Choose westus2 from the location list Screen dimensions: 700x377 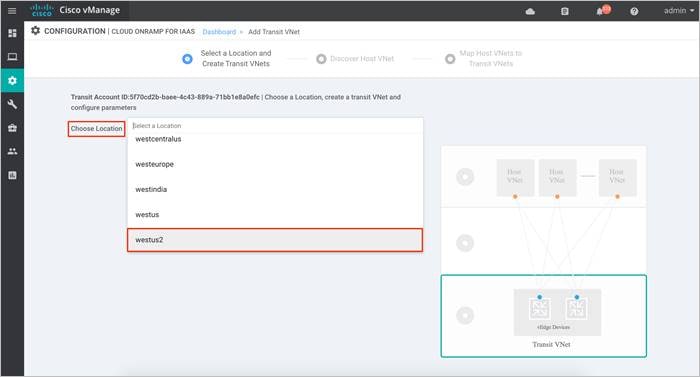click(x=275, y=240)
